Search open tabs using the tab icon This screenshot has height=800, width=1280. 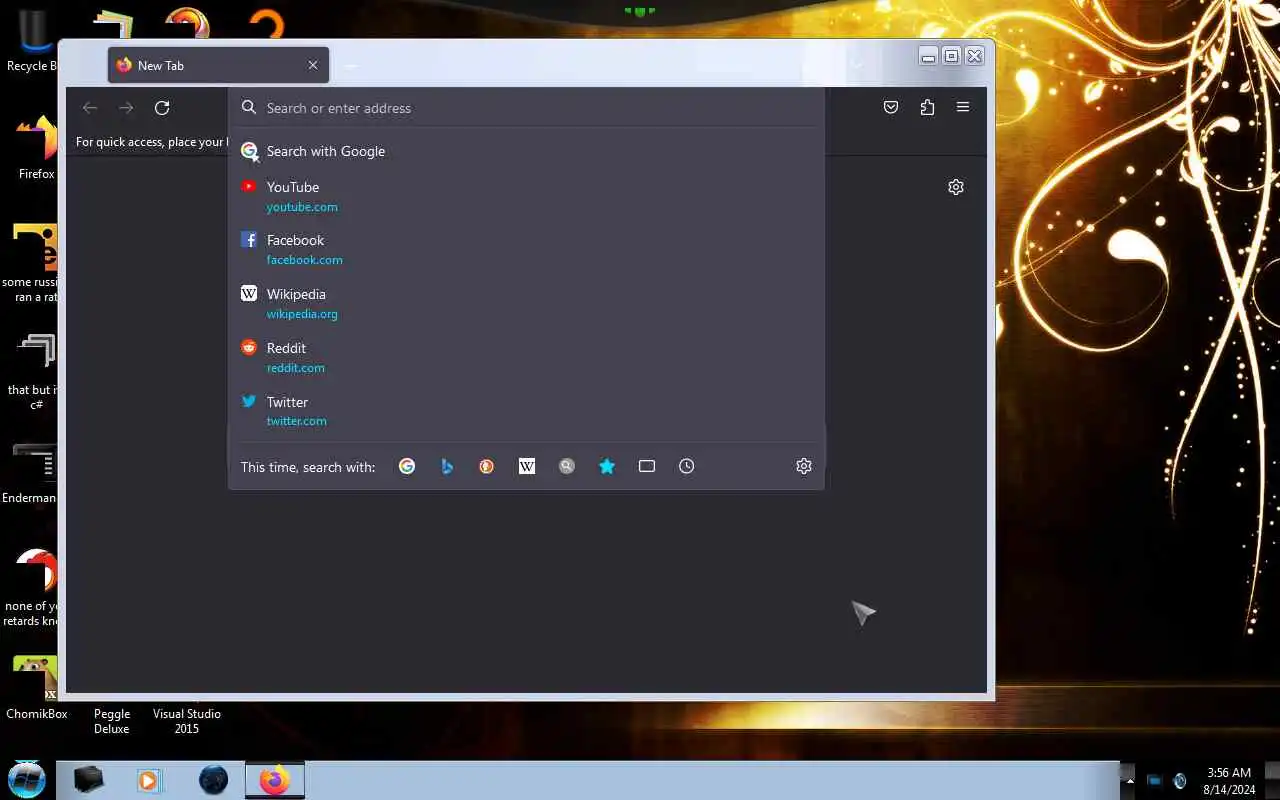[647, 466]
